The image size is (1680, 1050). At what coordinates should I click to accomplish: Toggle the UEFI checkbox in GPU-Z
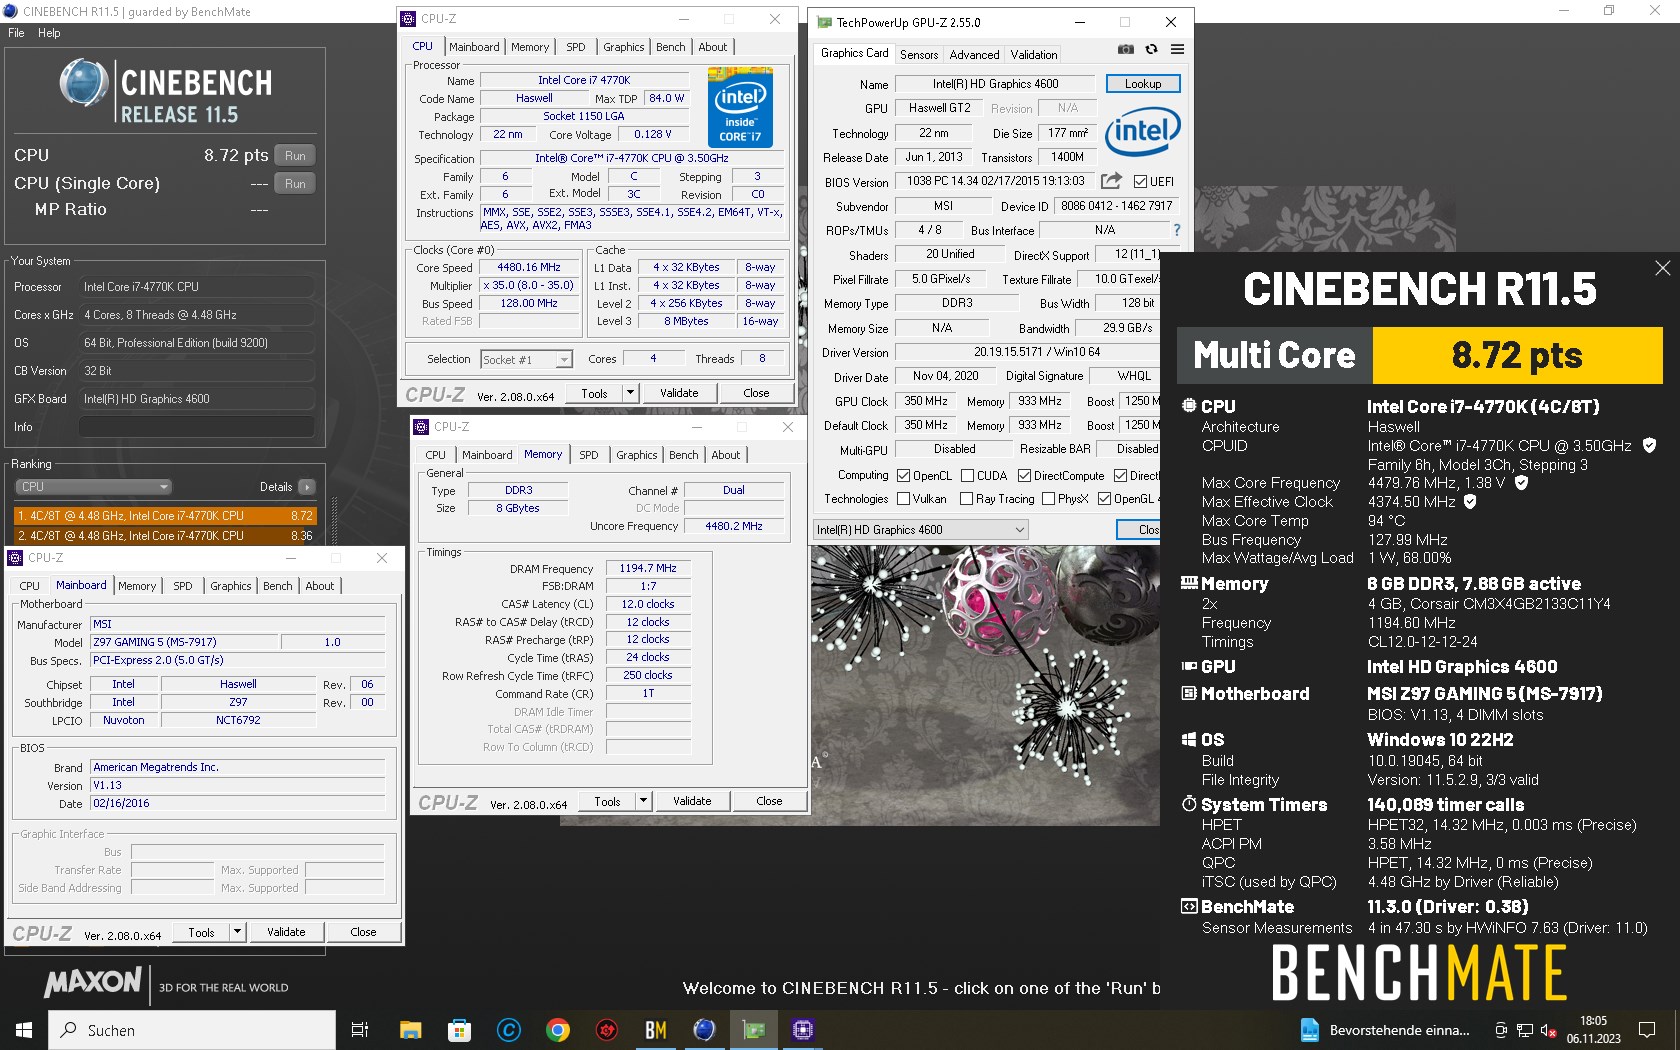point(1140,182)
